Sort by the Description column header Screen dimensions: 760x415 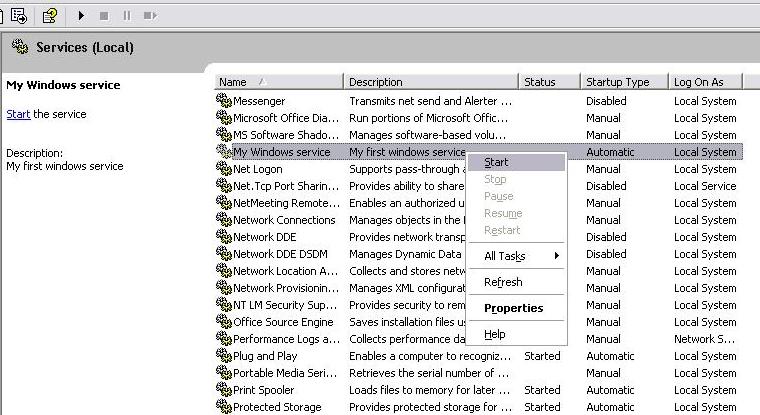click(430, 82)
